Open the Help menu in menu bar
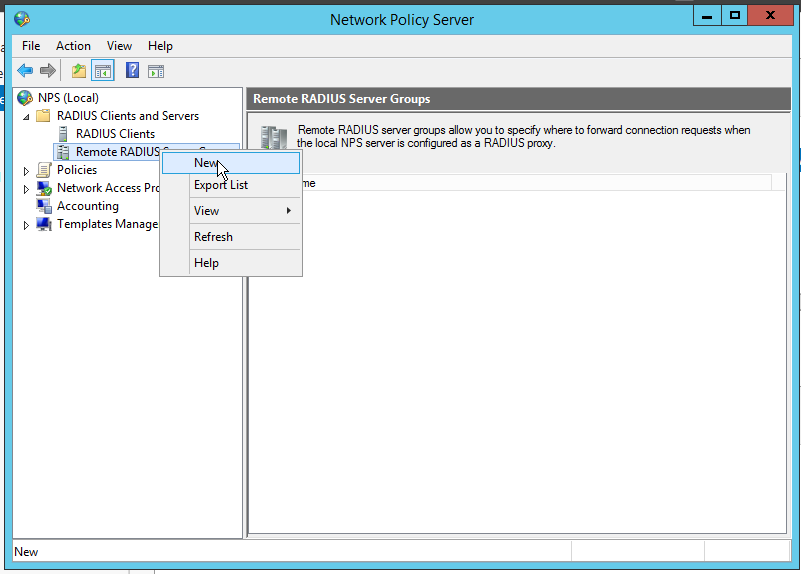The image size is (801, 574). tap(160, 46)
